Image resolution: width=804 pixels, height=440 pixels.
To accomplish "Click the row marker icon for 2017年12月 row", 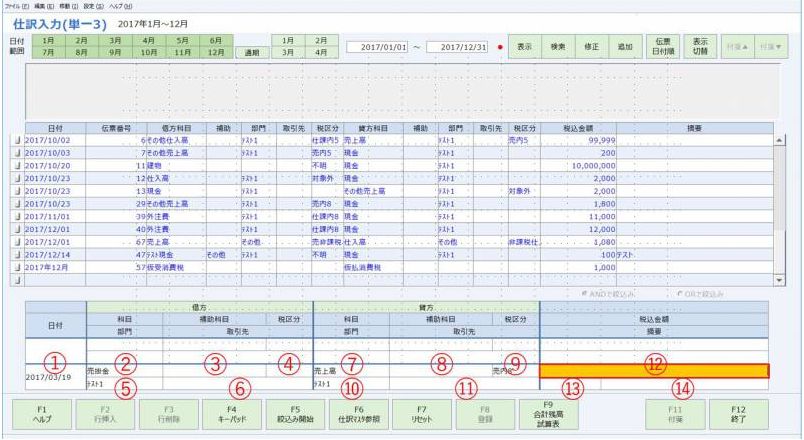I will (17, 267).
